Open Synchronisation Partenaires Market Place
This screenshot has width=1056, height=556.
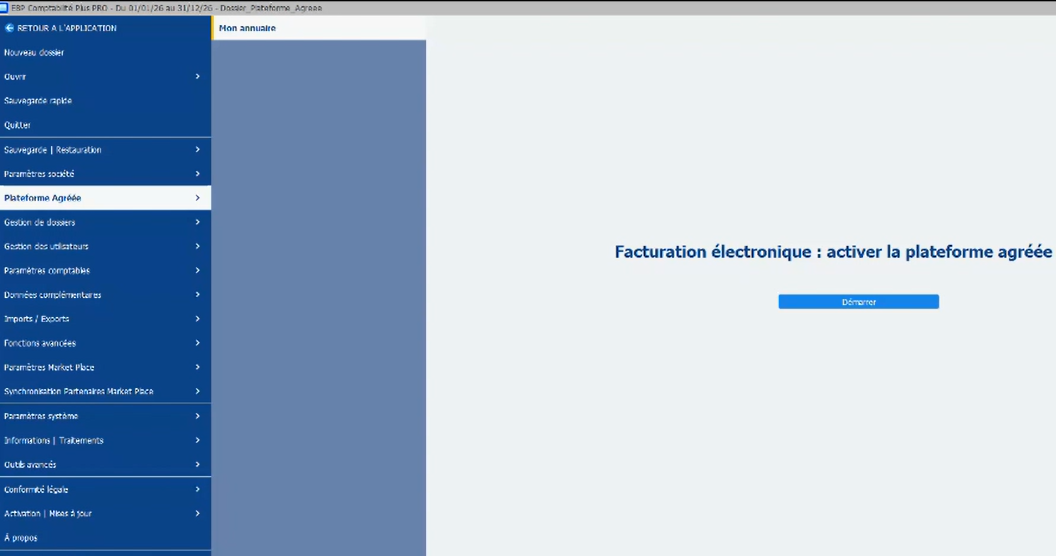click(105, 391)
